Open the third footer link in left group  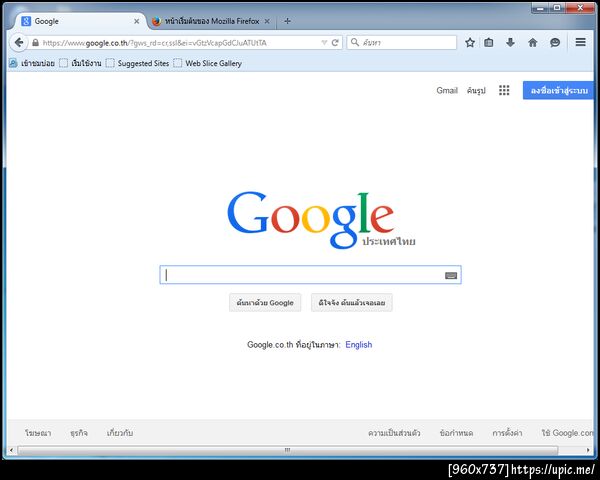[x=120, y=433]
